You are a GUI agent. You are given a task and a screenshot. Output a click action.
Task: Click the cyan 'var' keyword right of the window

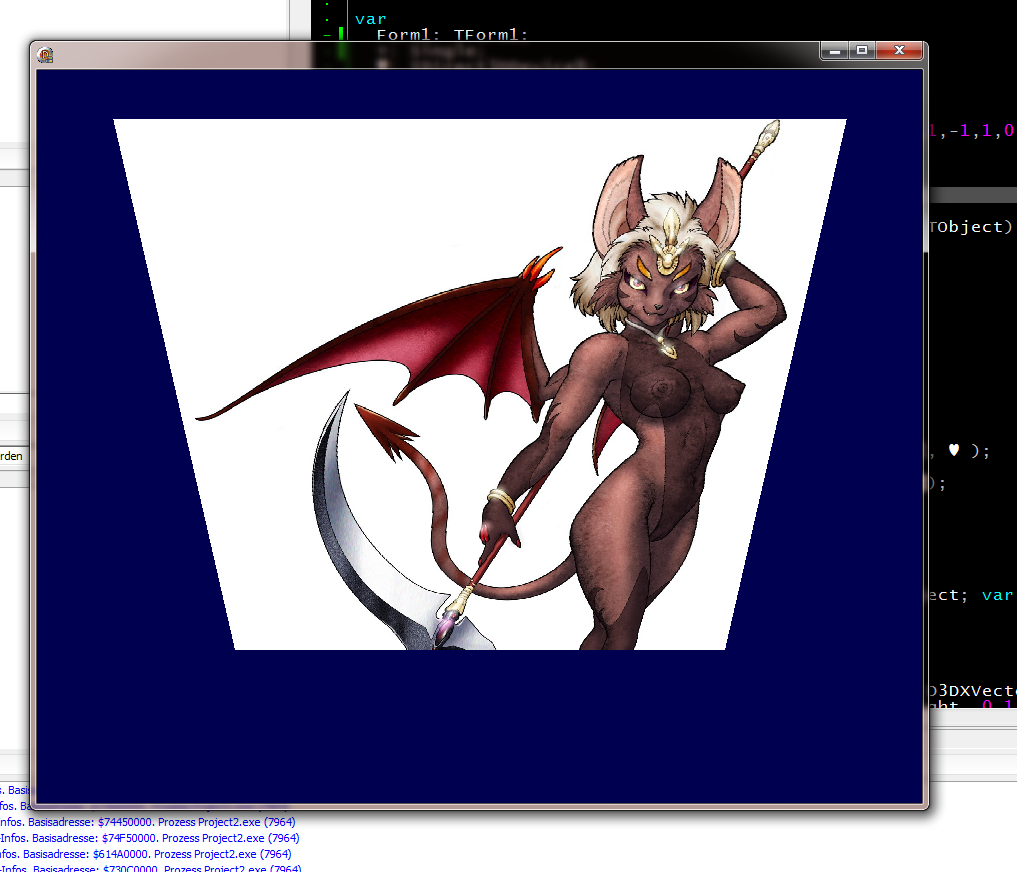[997, 595]
